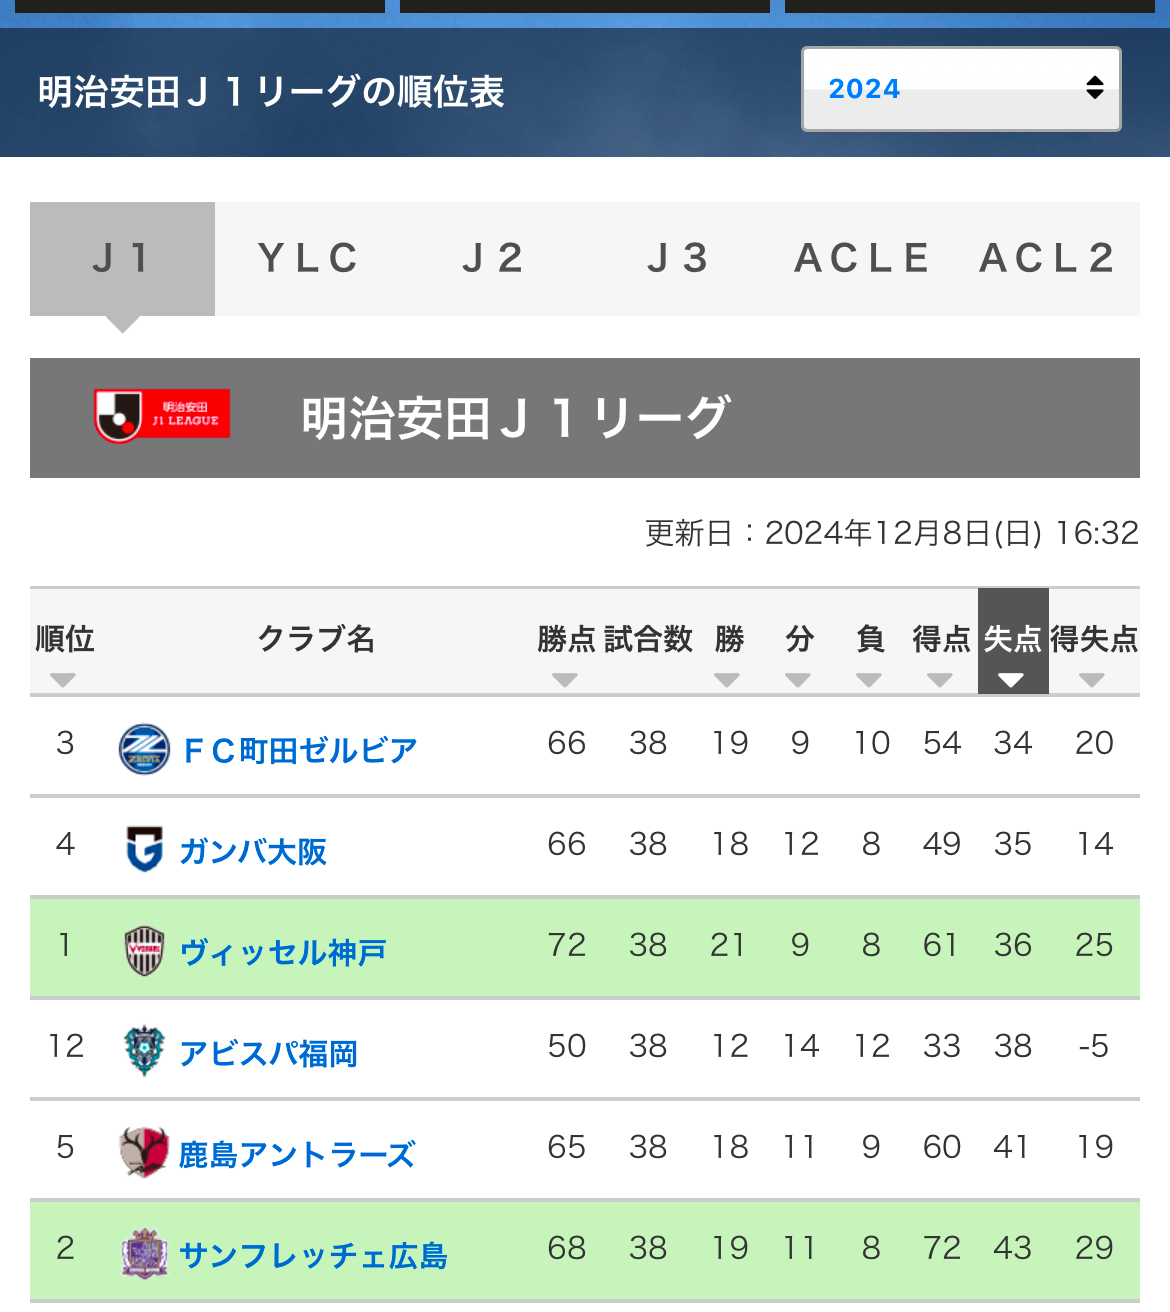
Task: Switch to the J2 tab
Action: click(493, 259)
